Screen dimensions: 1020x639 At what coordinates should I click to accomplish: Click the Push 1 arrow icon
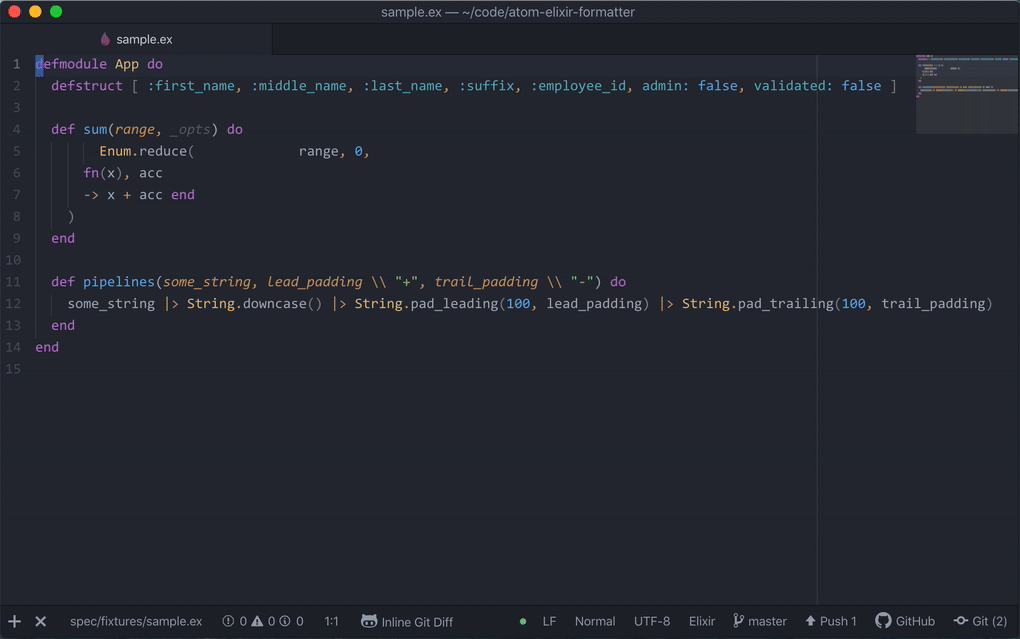click(810, 621)
